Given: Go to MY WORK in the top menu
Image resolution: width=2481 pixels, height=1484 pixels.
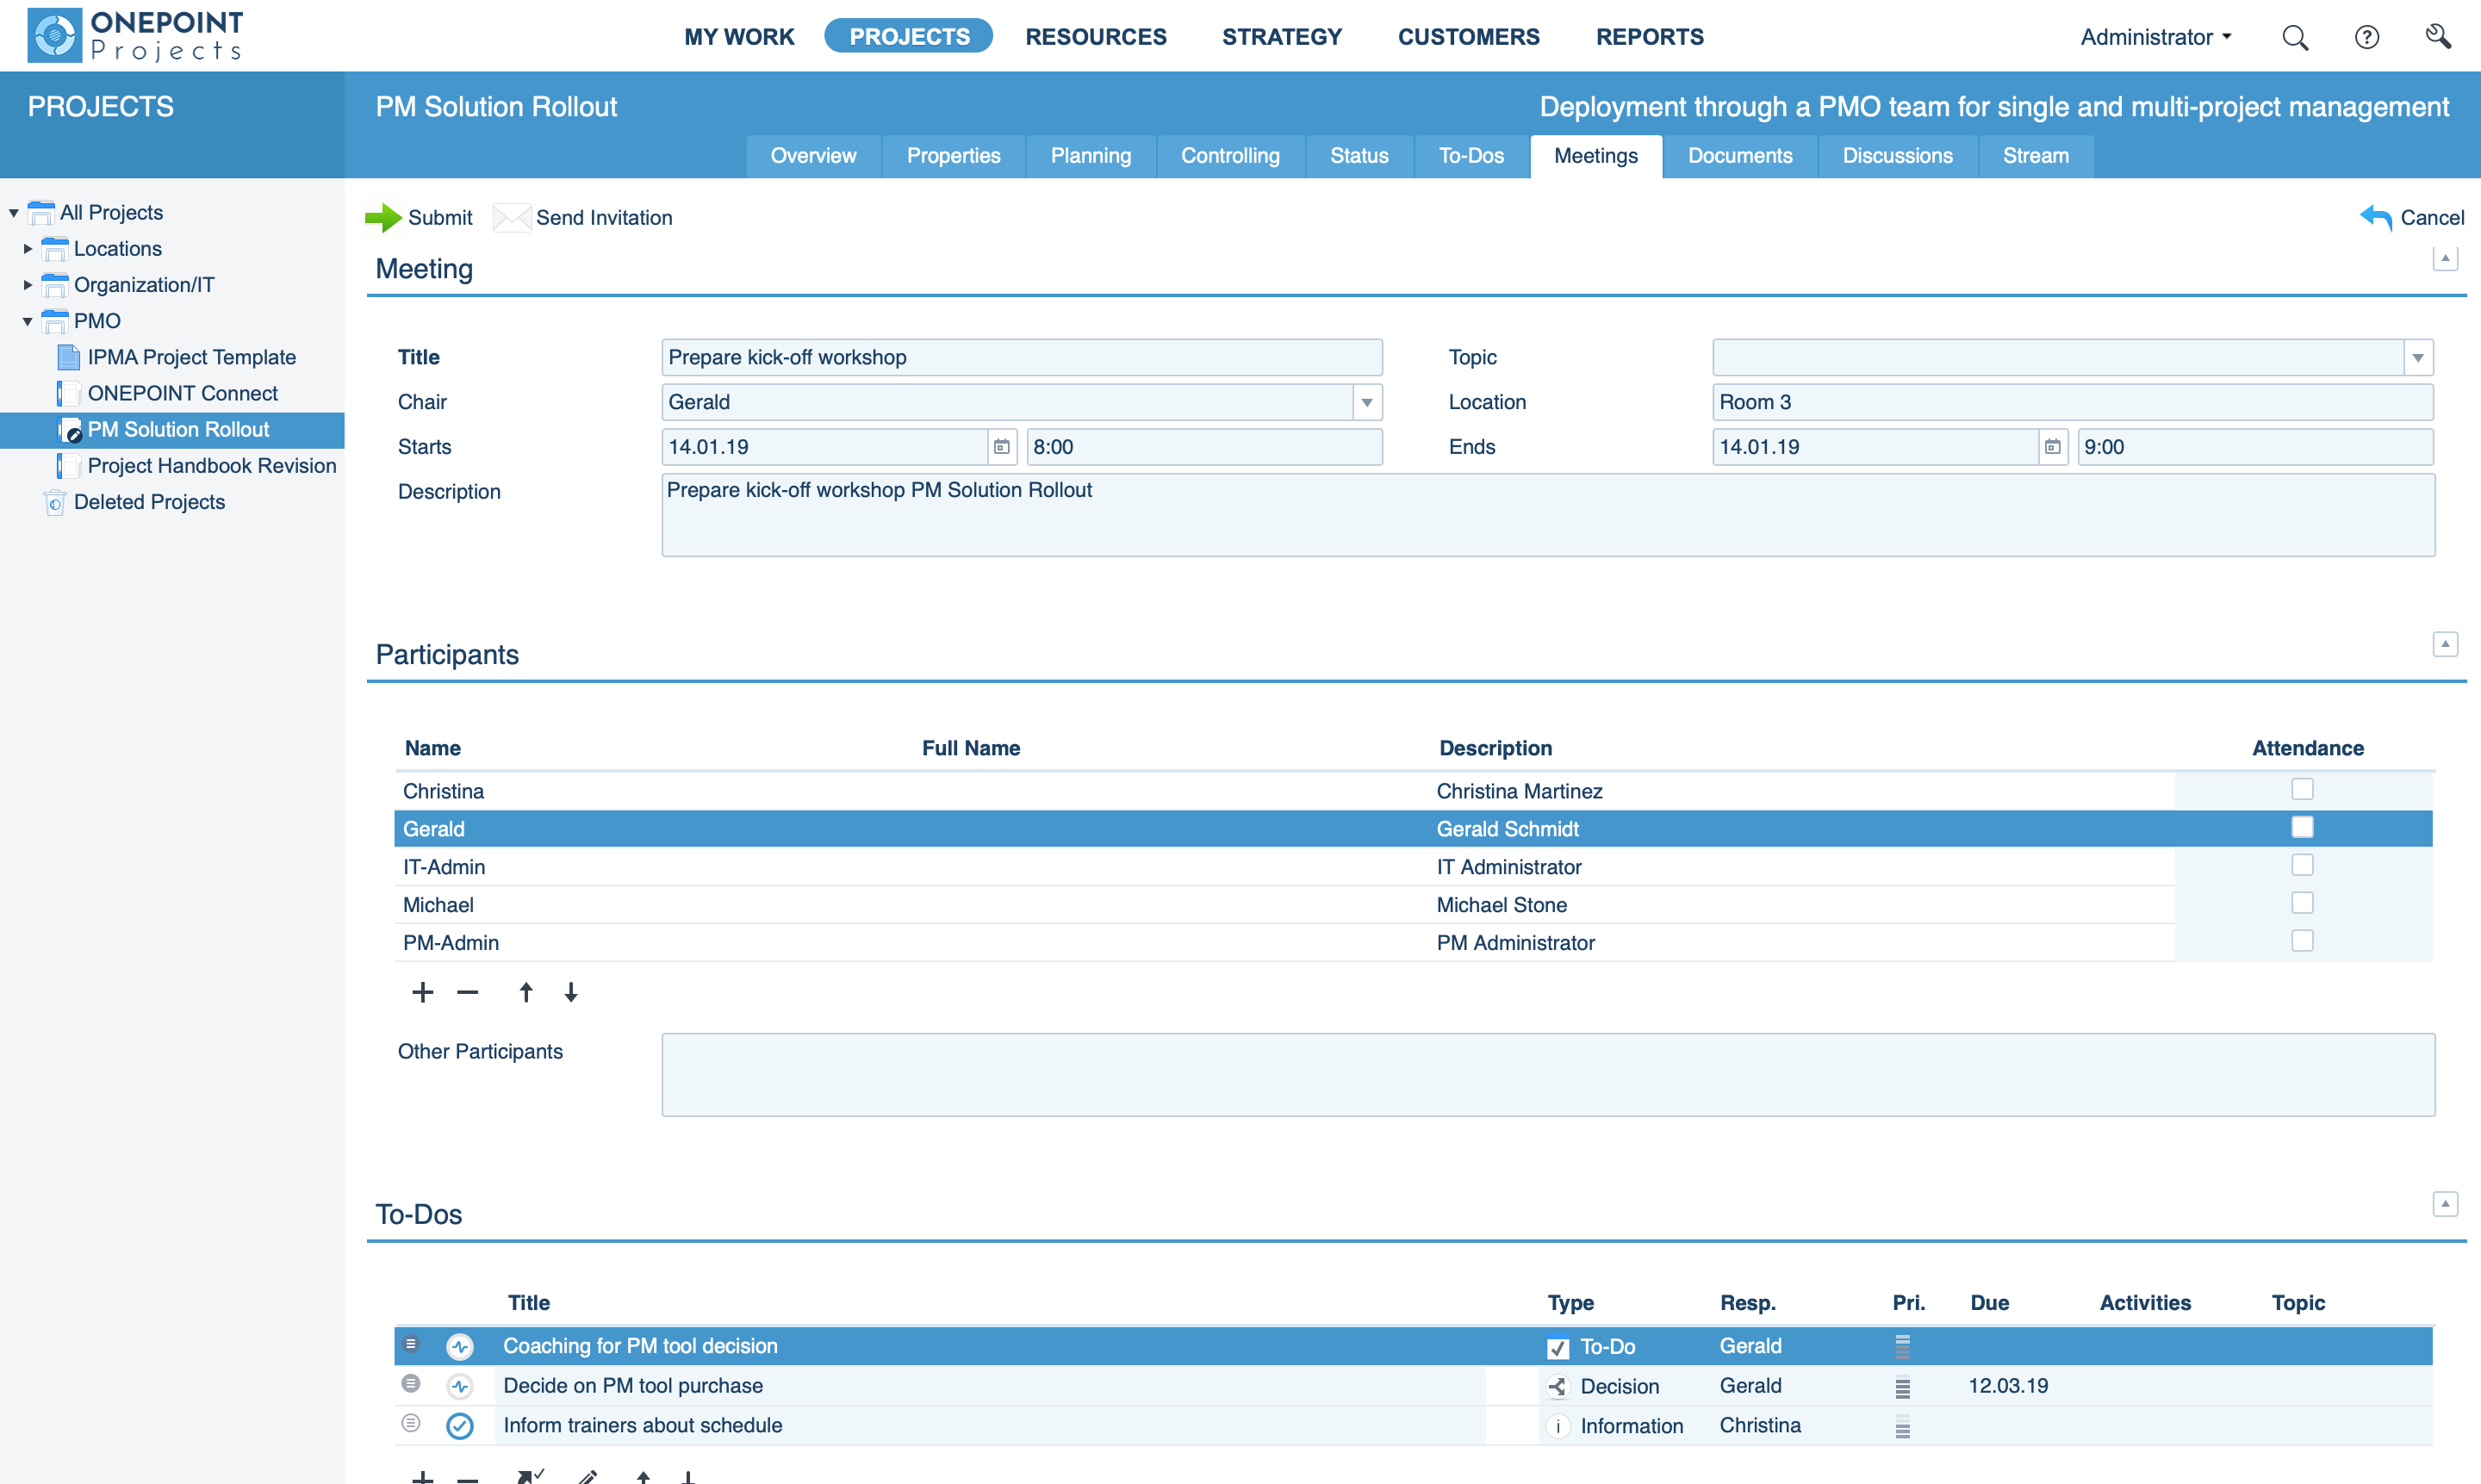Looking at the screenshot, I should [739, 37].
